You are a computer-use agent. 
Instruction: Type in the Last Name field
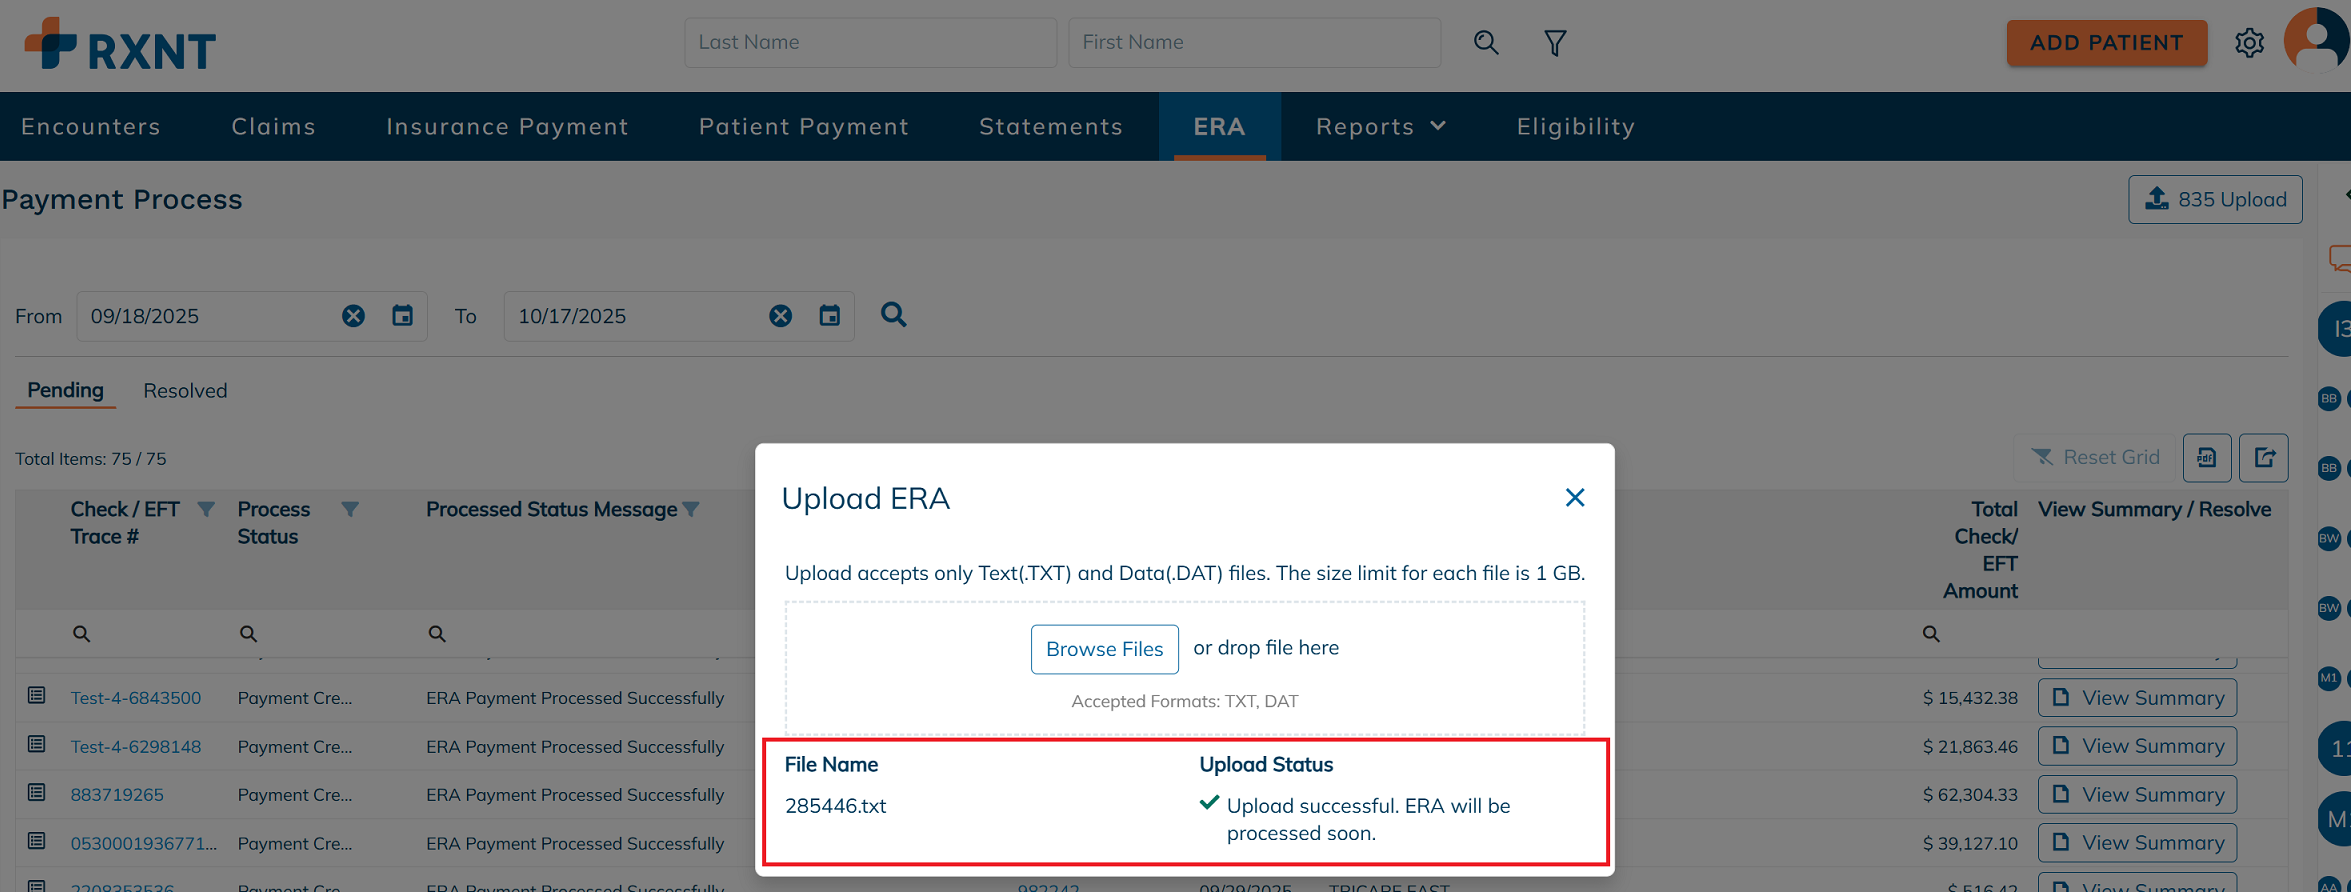[x=869, y=42]
